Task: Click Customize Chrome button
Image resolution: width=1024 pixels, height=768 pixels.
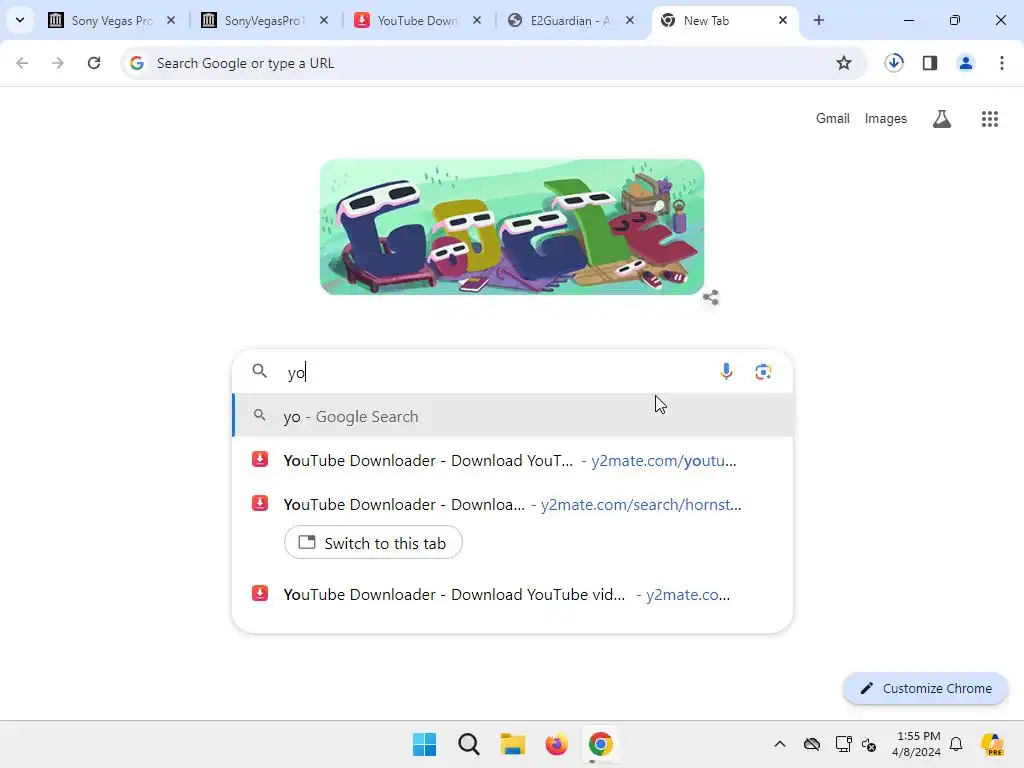Action: [x=925, y=688]
